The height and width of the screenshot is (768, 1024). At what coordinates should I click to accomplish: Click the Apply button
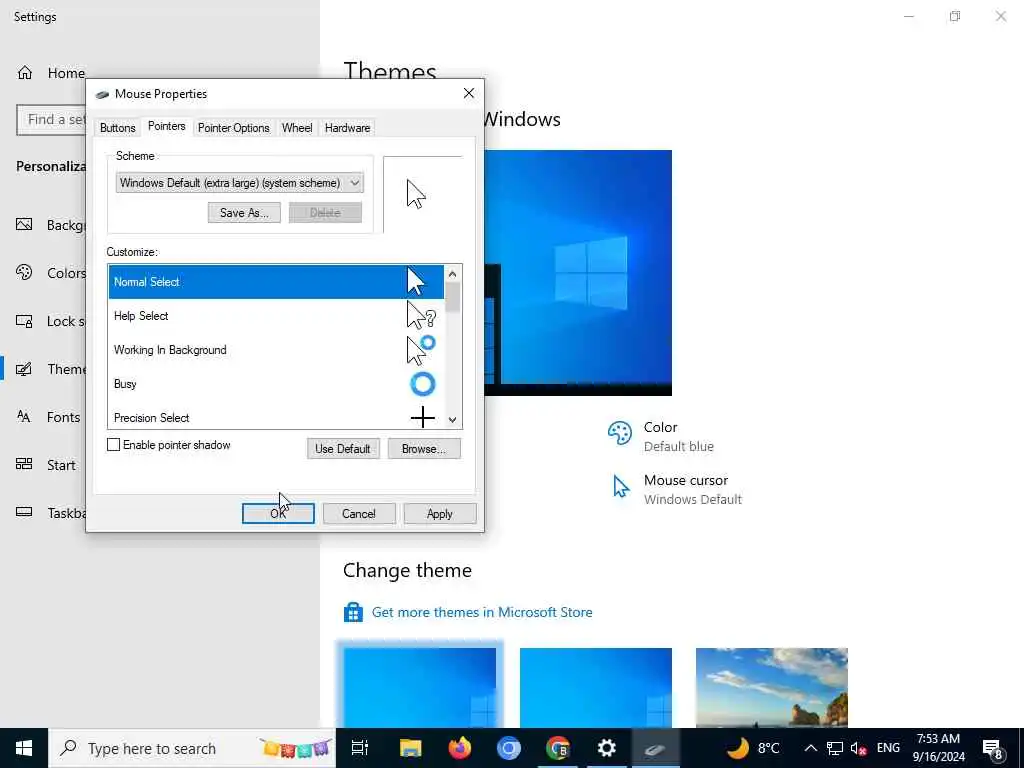440,514
